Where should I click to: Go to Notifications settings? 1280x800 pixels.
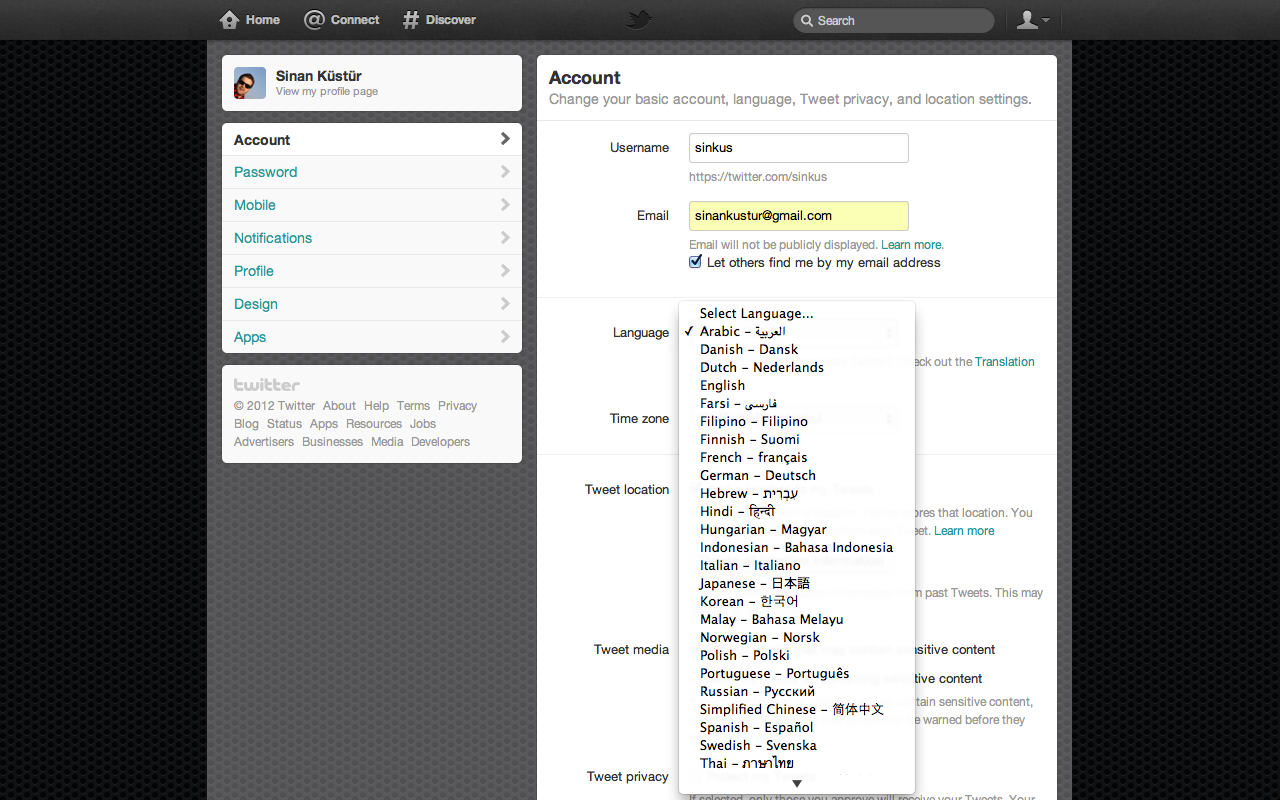pos(273,238)
